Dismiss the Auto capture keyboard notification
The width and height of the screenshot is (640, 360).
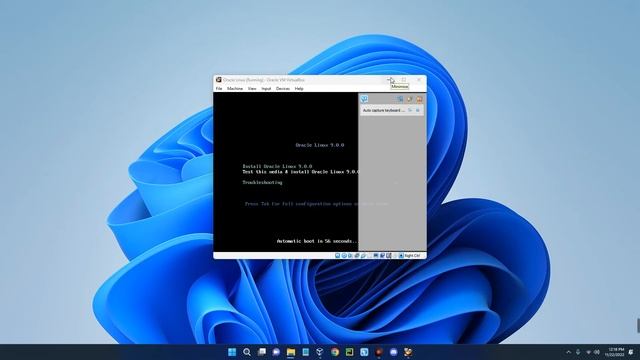click(418, 111)
